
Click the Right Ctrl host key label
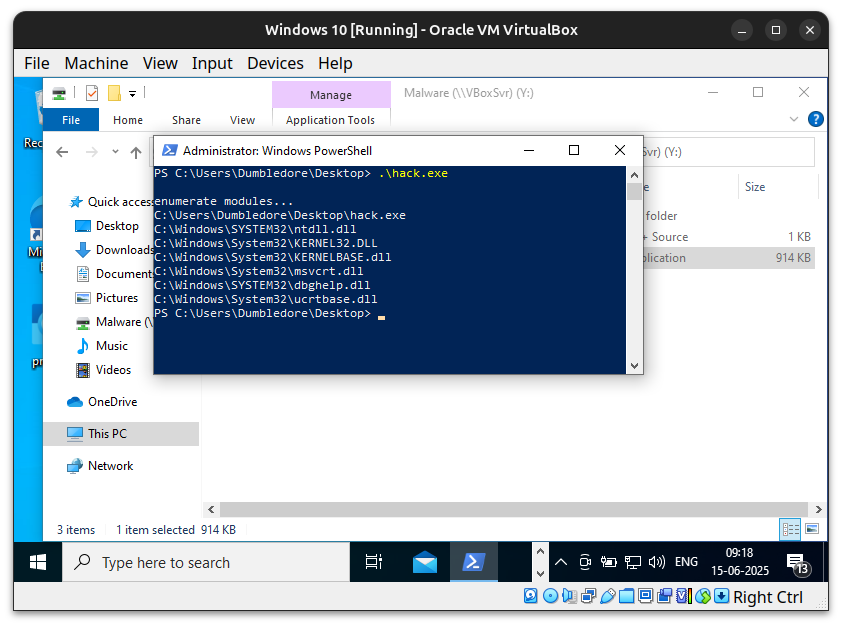point(767,597)
